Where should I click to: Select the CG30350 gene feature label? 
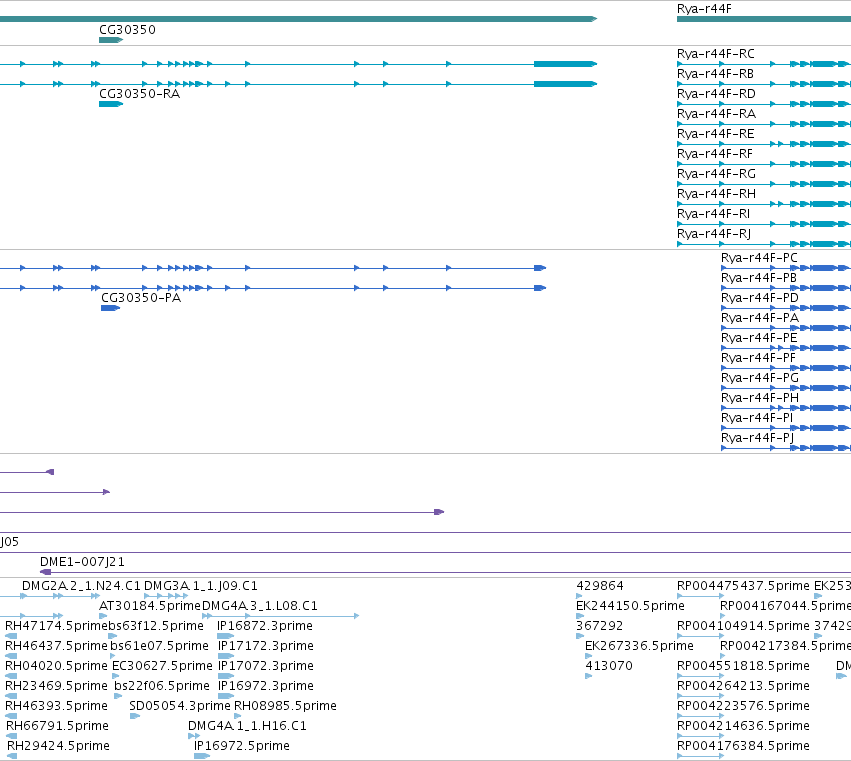(x=127, y=29)
